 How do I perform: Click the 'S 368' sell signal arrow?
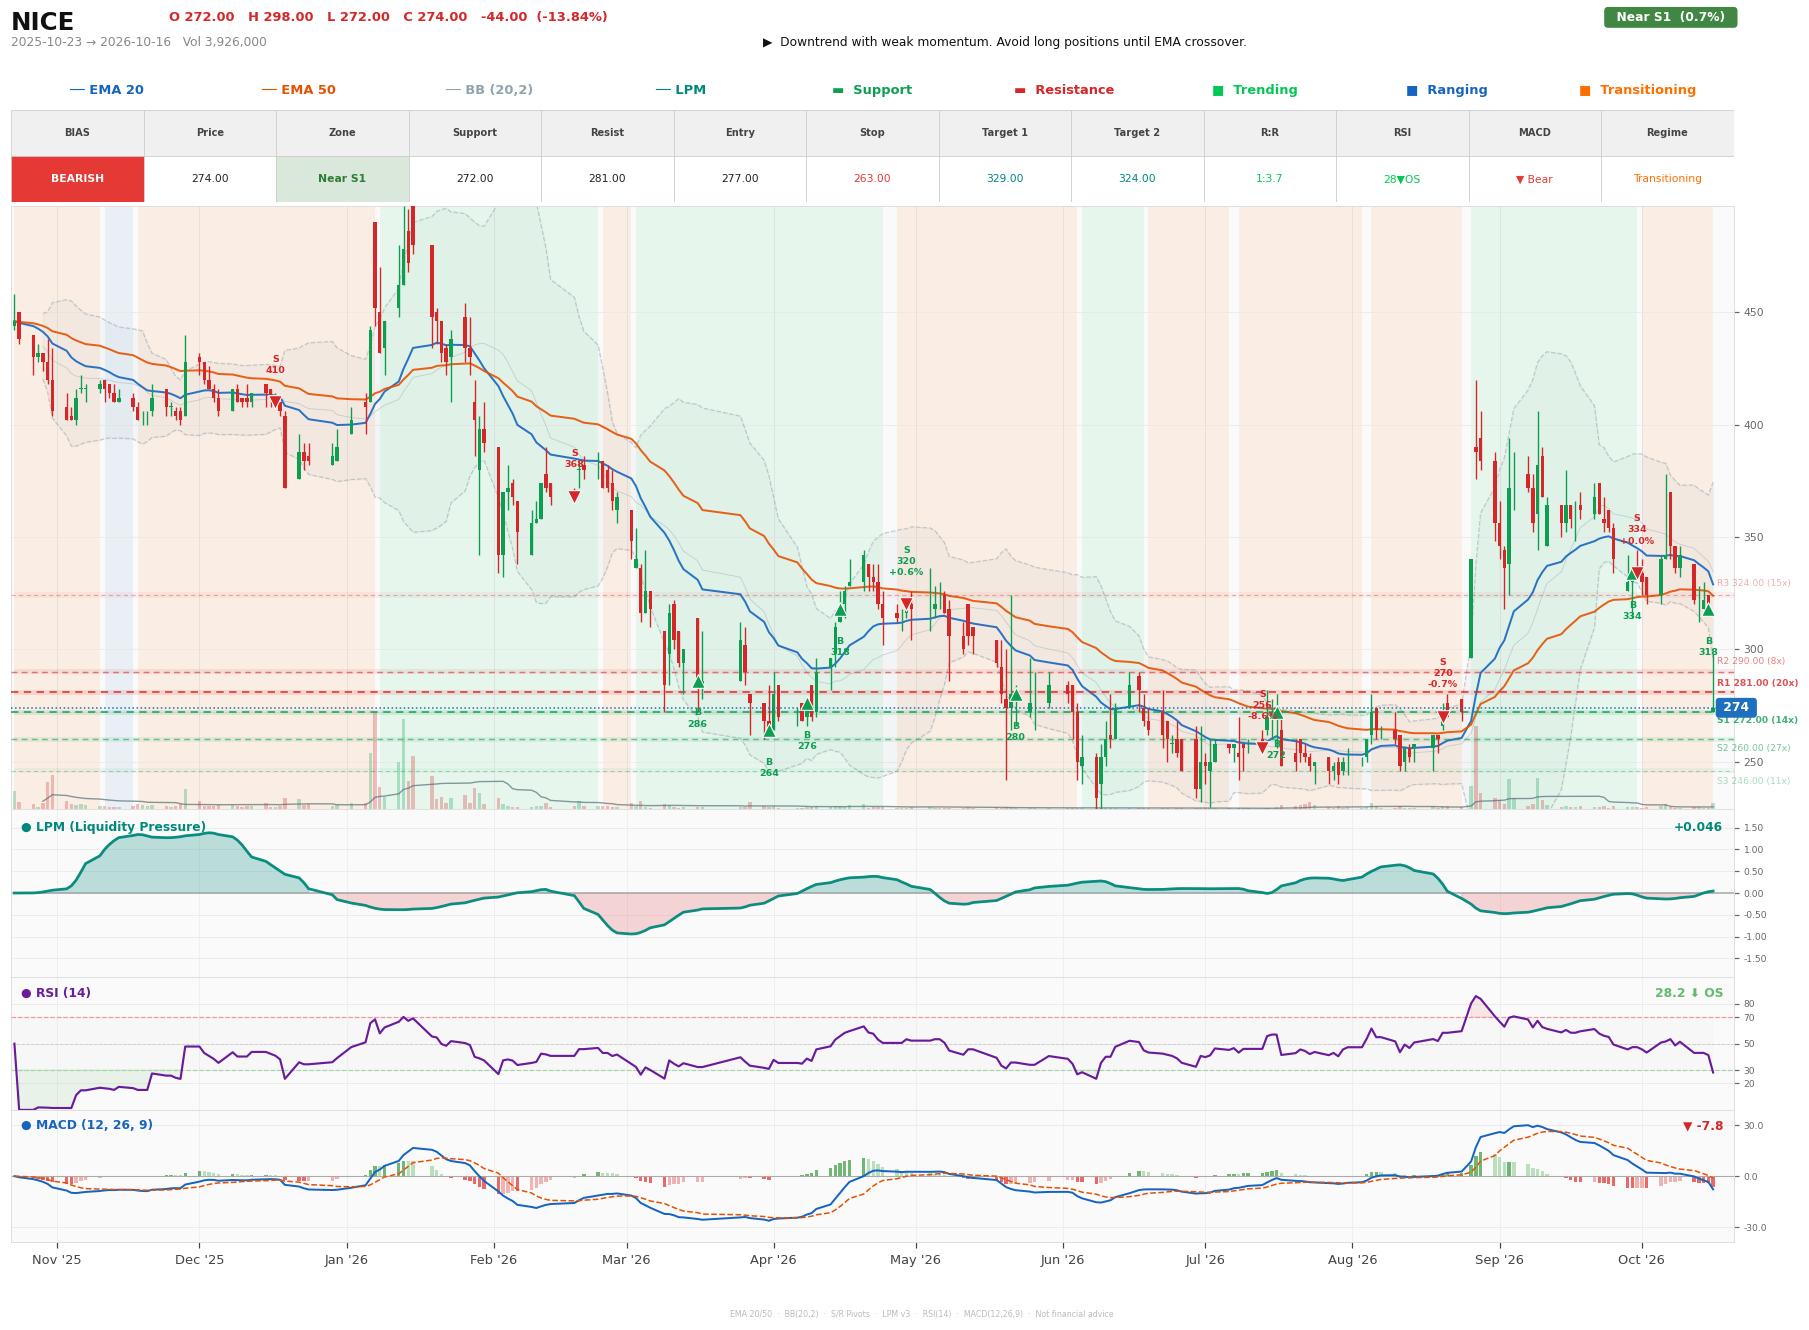click(x=574, y=497)
